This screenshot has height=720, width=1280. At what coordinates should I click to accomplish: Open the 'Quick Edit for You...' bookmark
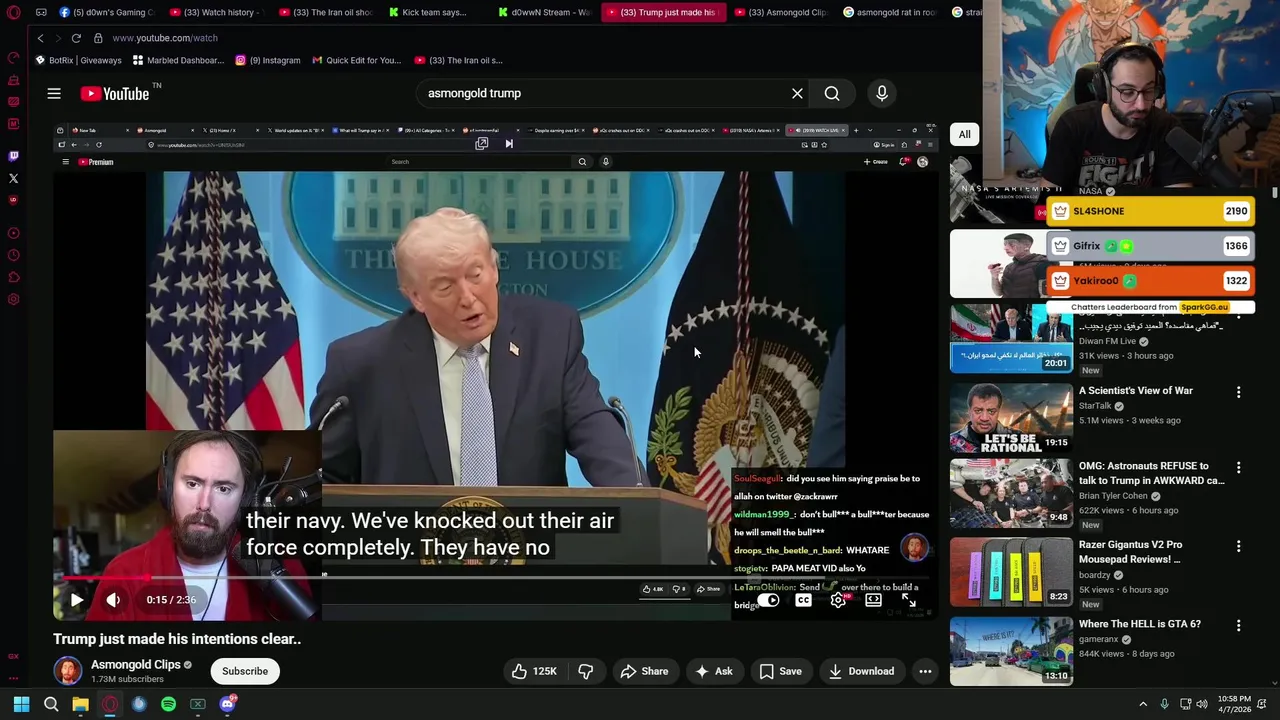coord(357,60)
